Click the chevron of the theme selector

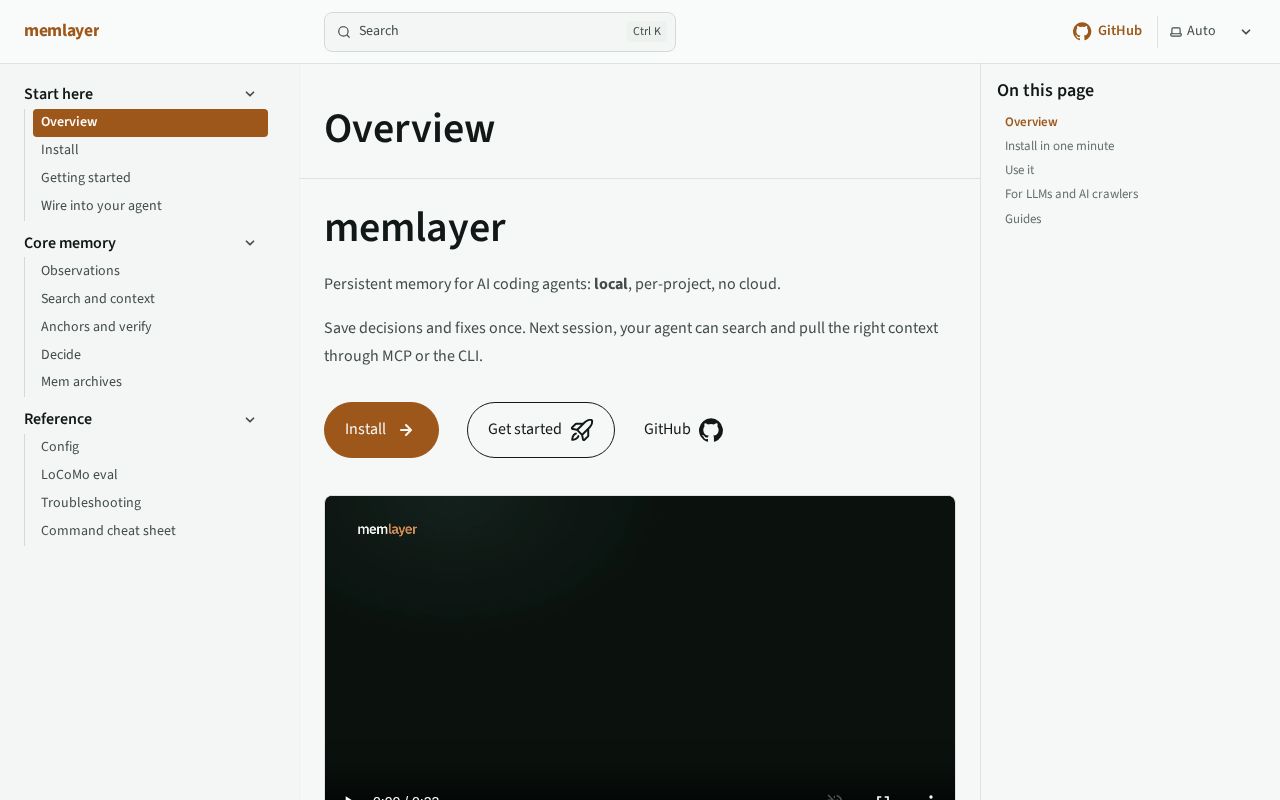(x=1246, y=32)
